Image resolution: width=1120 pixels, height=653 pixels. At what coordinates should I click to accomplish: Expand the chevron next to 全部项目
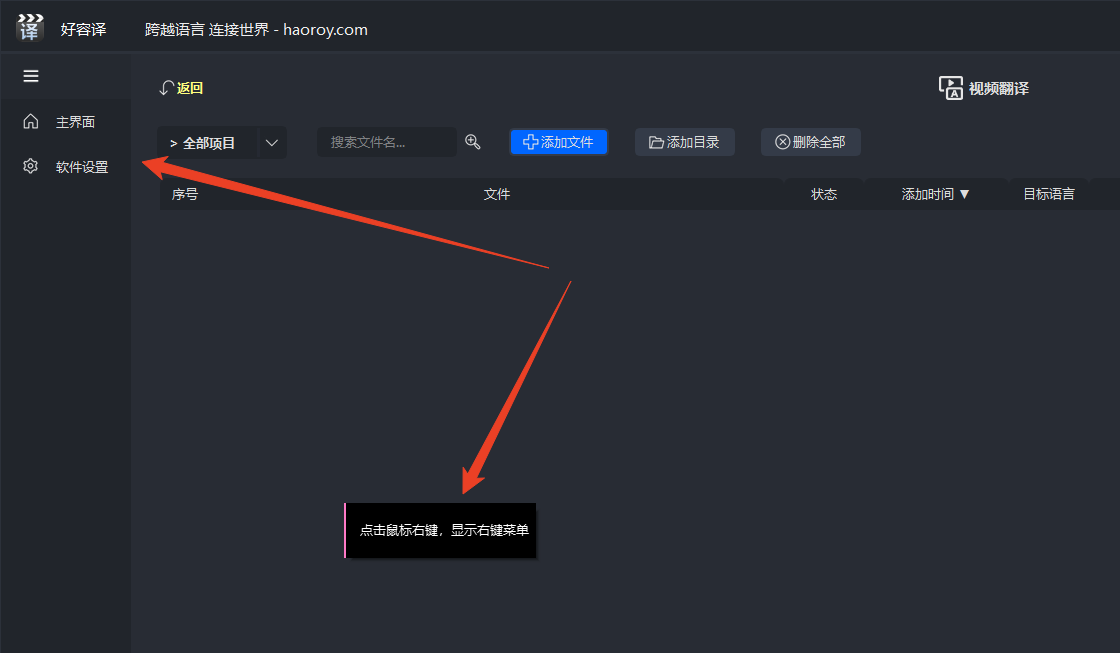(272, 143)
